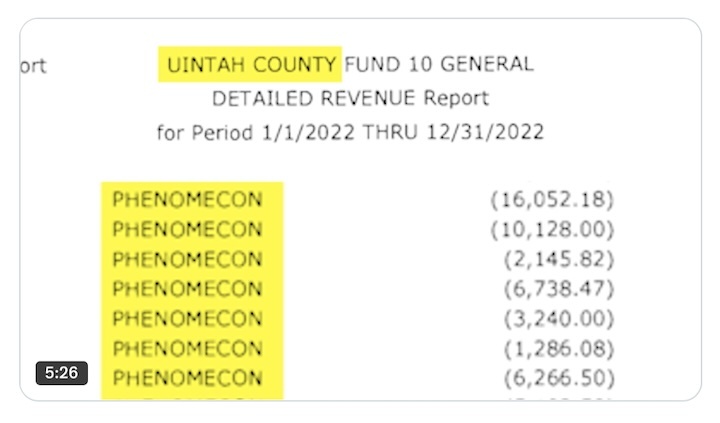
Task: Click the cut-off "ort" text at left
Action: coord(33,66)
